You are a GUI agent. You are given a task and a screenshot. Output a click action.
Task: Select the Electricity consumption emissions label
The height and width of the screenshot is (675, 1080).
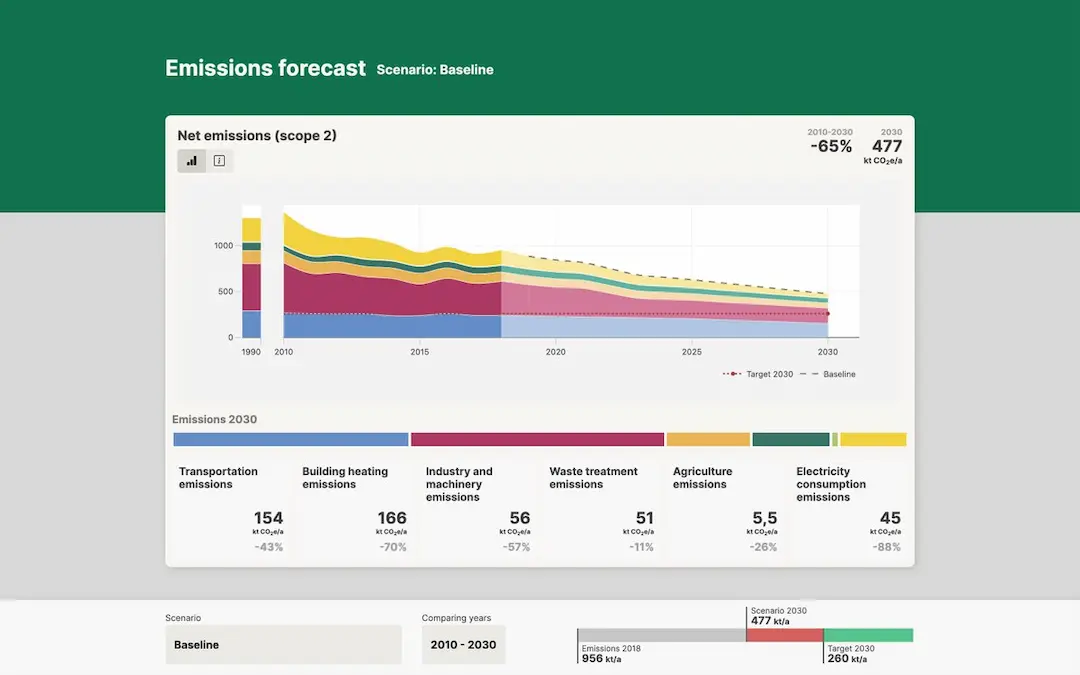point(831,484)
